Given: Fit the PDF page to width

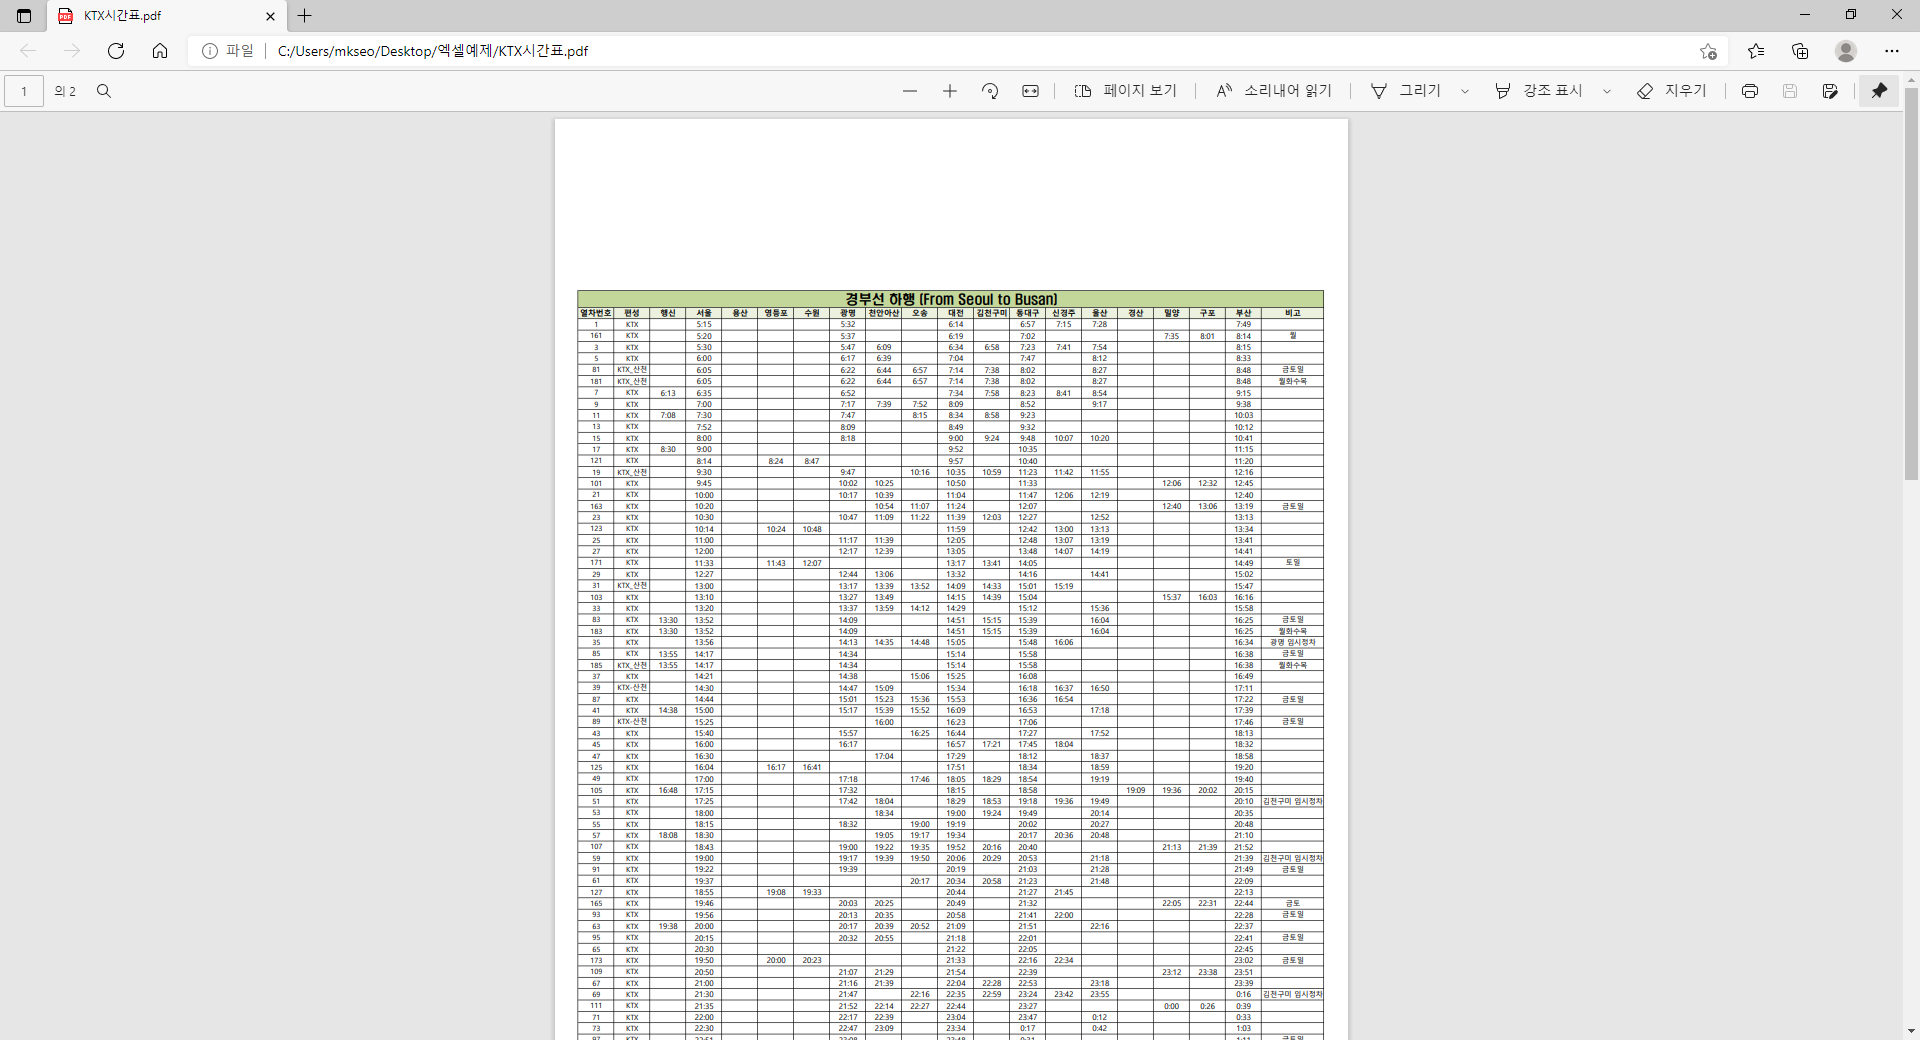Looking at the screenshot, I should pos(1030,91).
